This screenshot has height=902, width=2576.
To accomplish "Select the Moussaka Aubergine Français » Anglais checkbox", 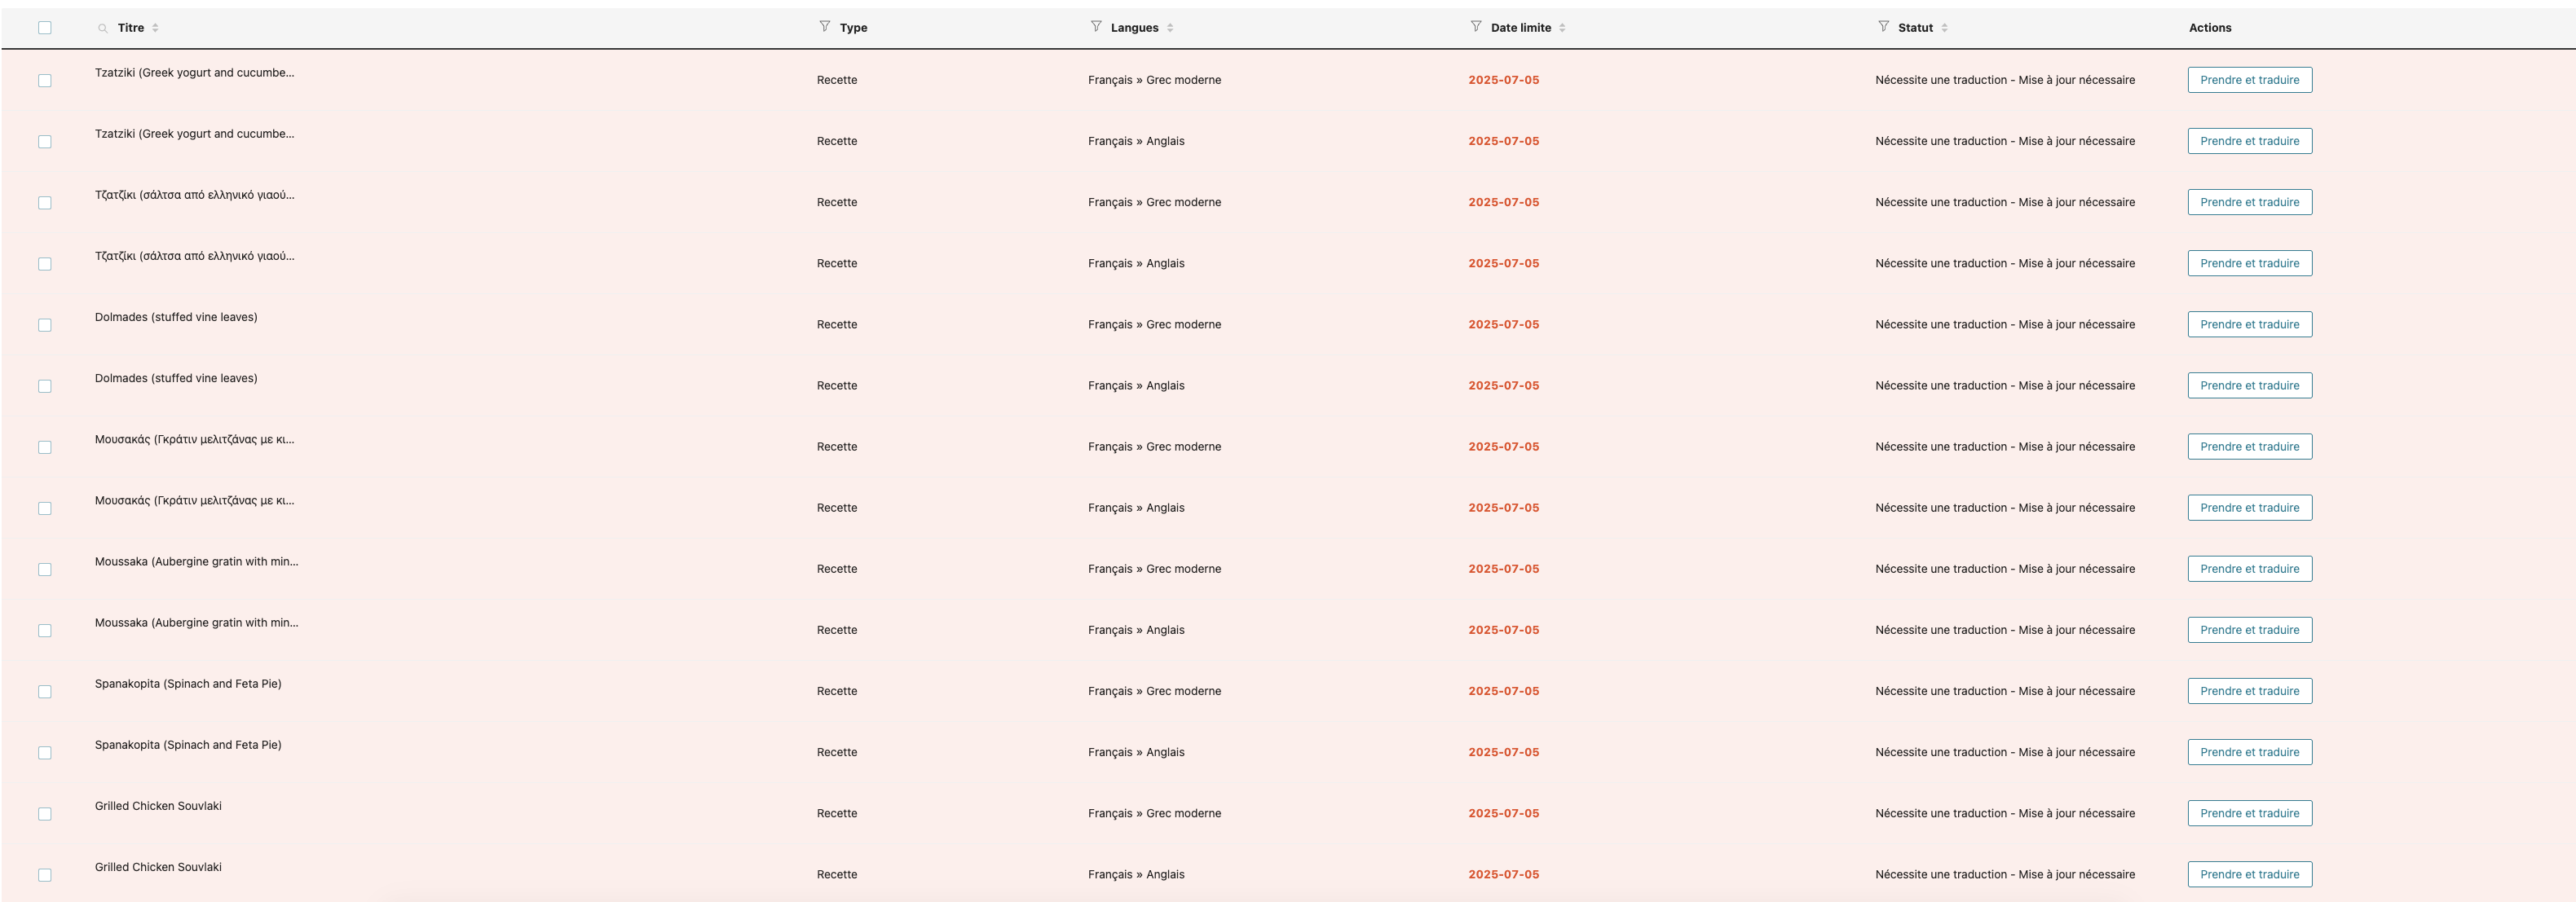I will tap(45, 630).
